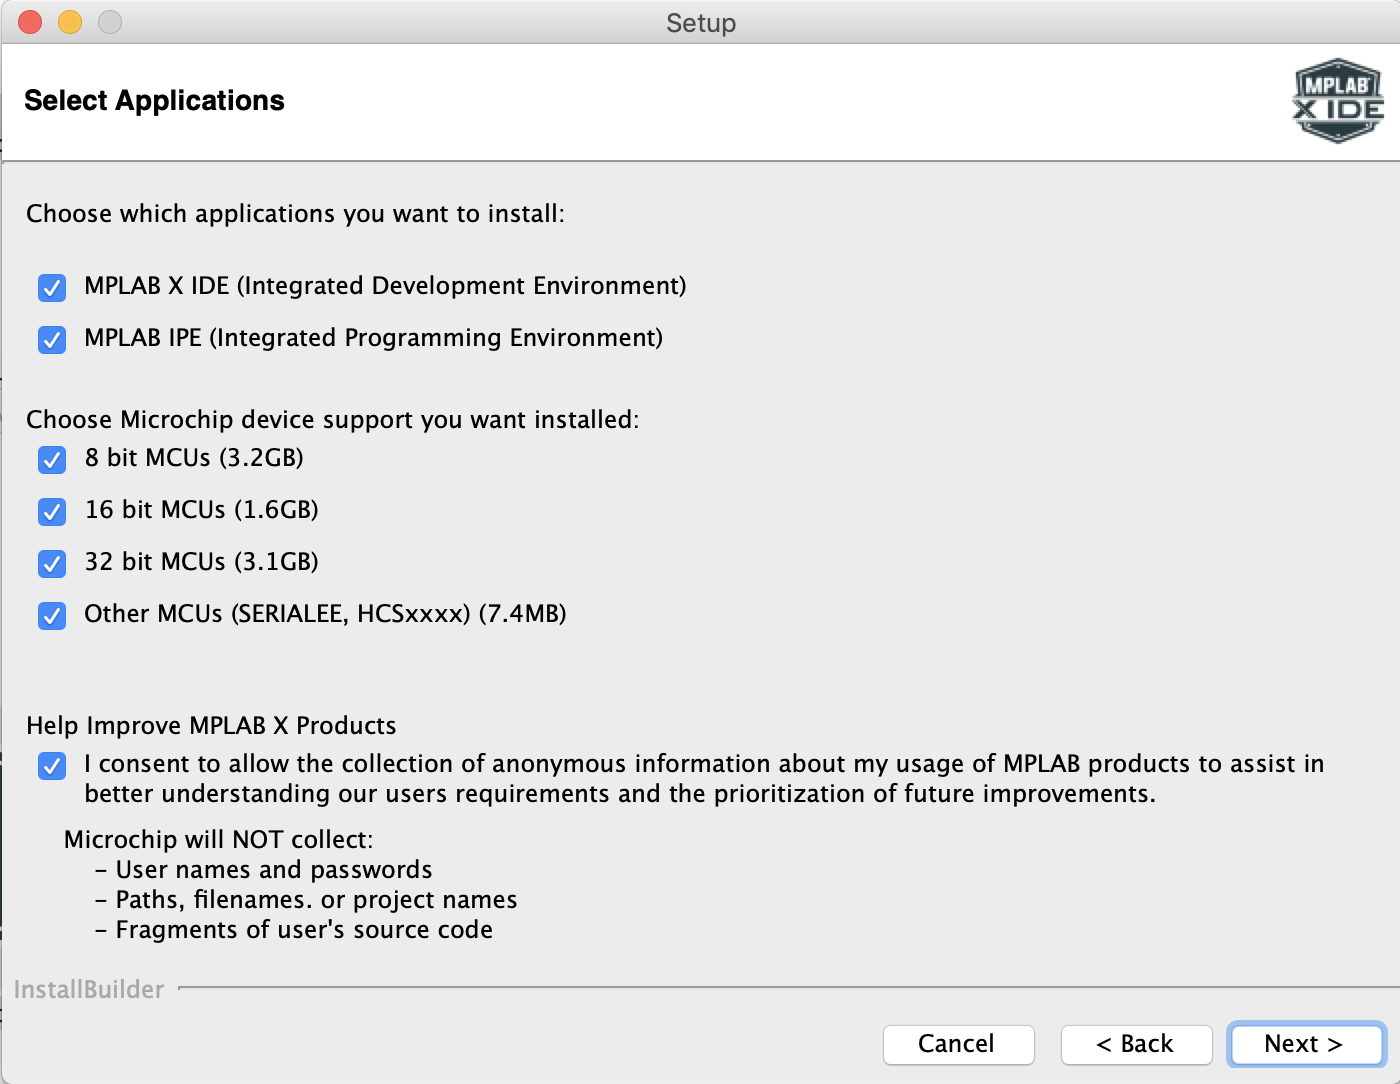This screenshot has height=1084, width=1400.
Task: Toggle Other MCUs (SERIALEE, HCSxxxx) checkbox
Action: pyautogui.click(x=52, y=616)
